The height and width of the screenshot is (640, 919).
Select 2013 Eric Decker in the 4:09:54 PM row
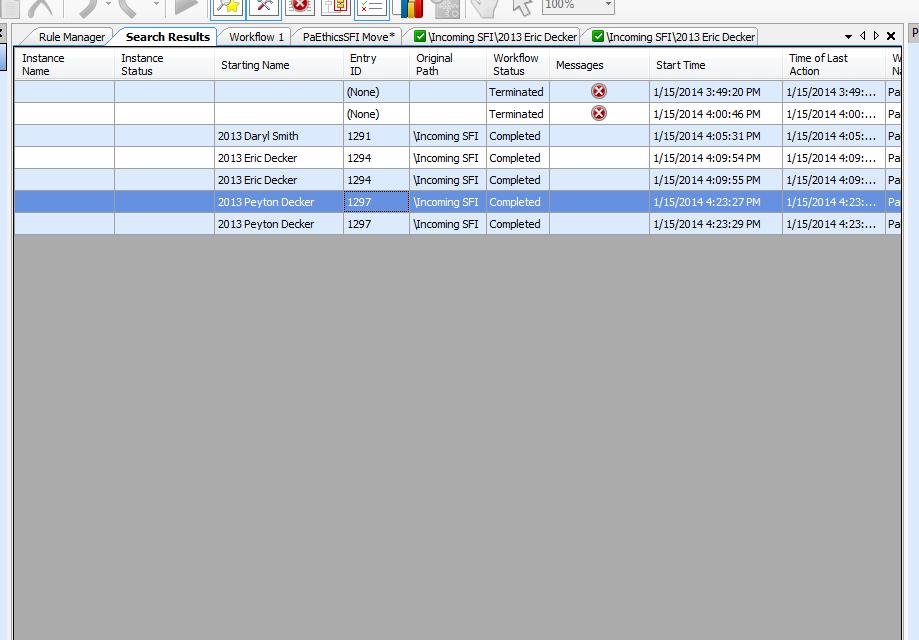point(279,158)
